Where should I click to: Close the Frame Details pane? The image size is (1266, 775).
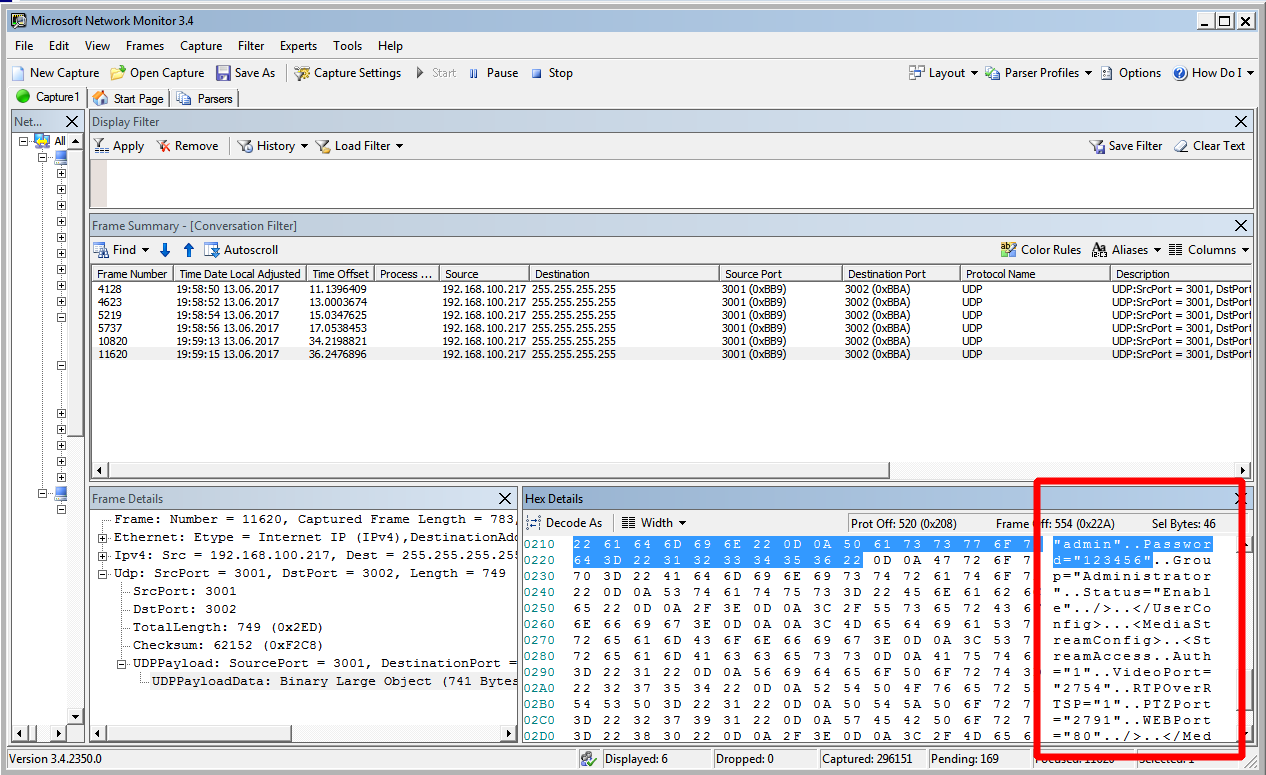(x=505, y=498)
